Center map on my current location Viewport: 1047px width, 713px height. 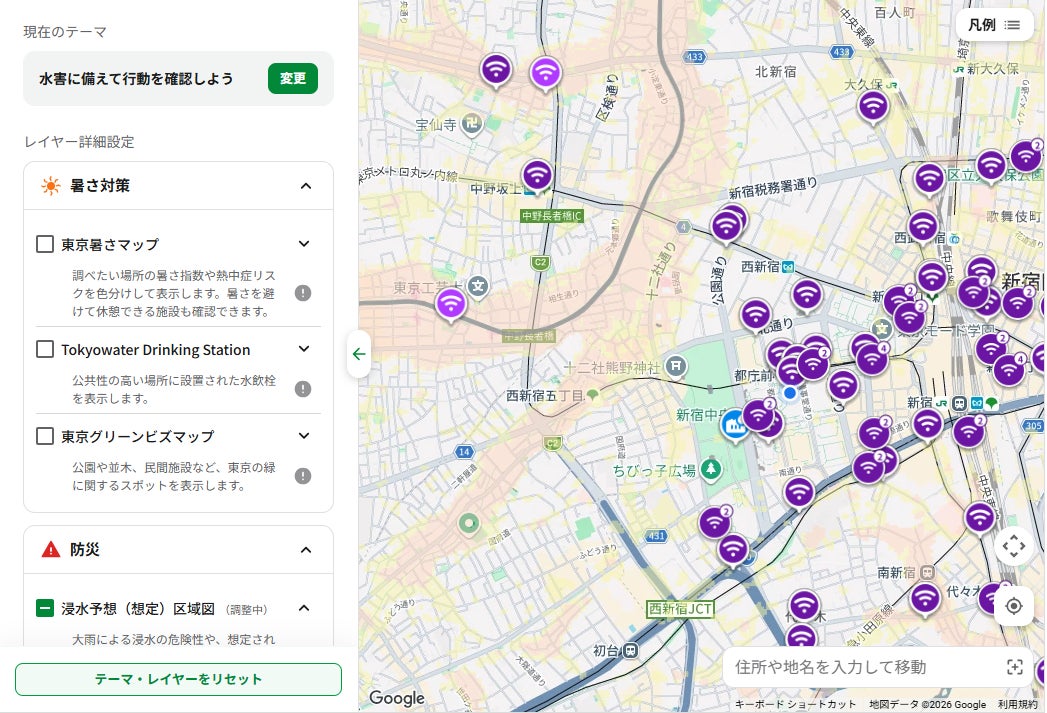pos(1014,606)
